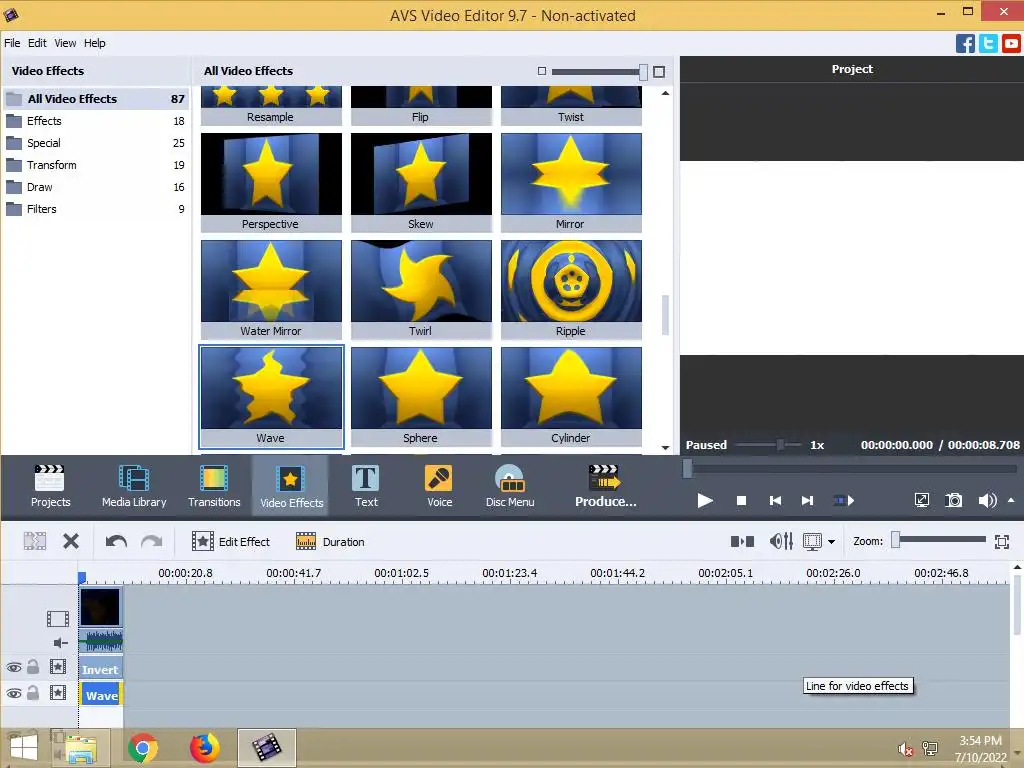The height and width of the screenshot is (768, 1024).
Task: Select the Effects folder
Action: [96, 121]
